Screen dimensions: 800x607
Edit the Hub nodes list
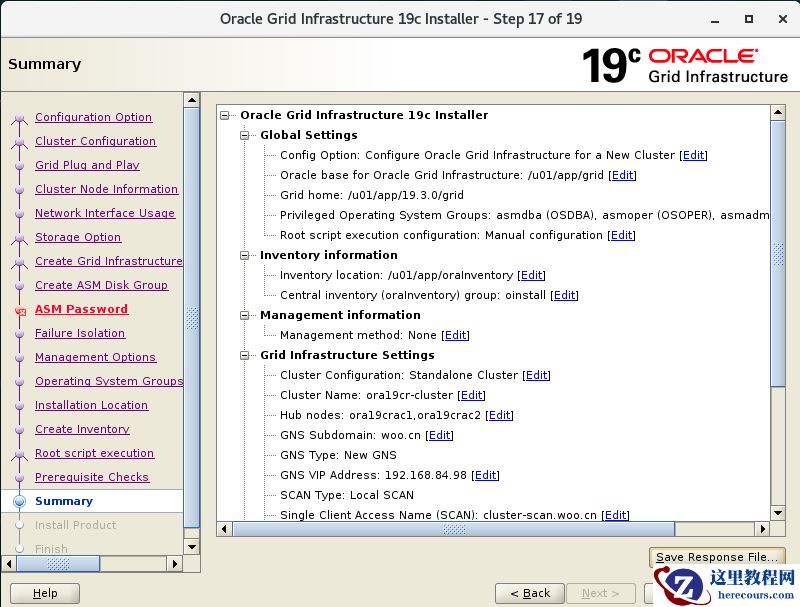click(499, 415)
